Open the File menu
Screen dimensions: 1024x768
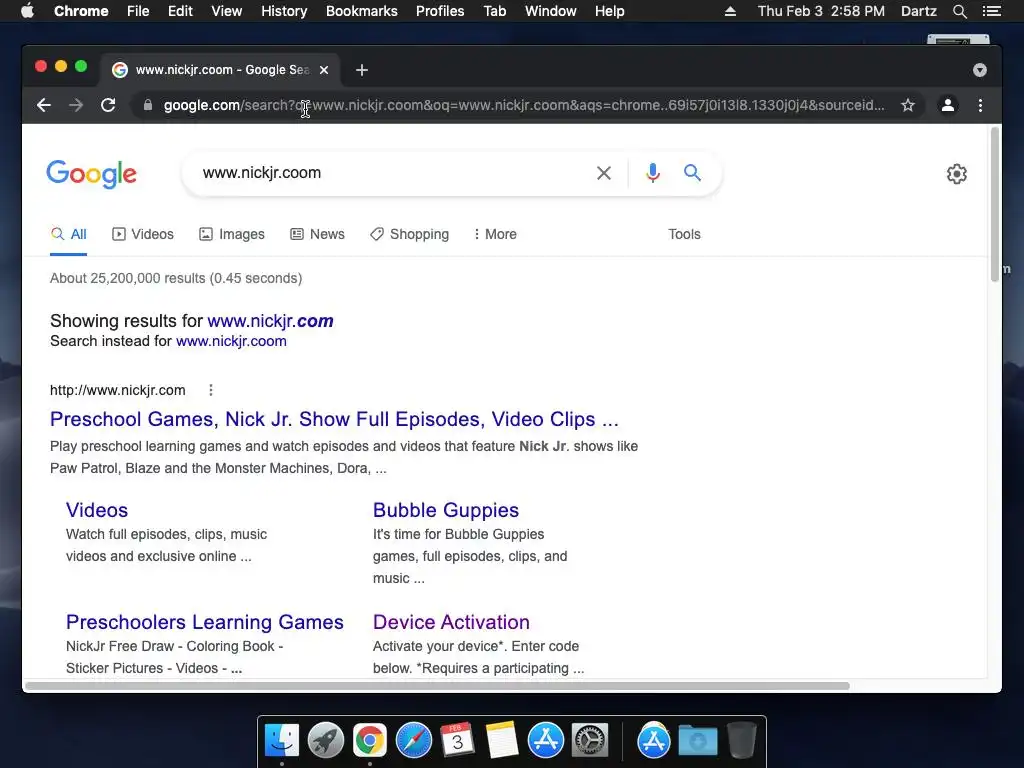point(138,11)
